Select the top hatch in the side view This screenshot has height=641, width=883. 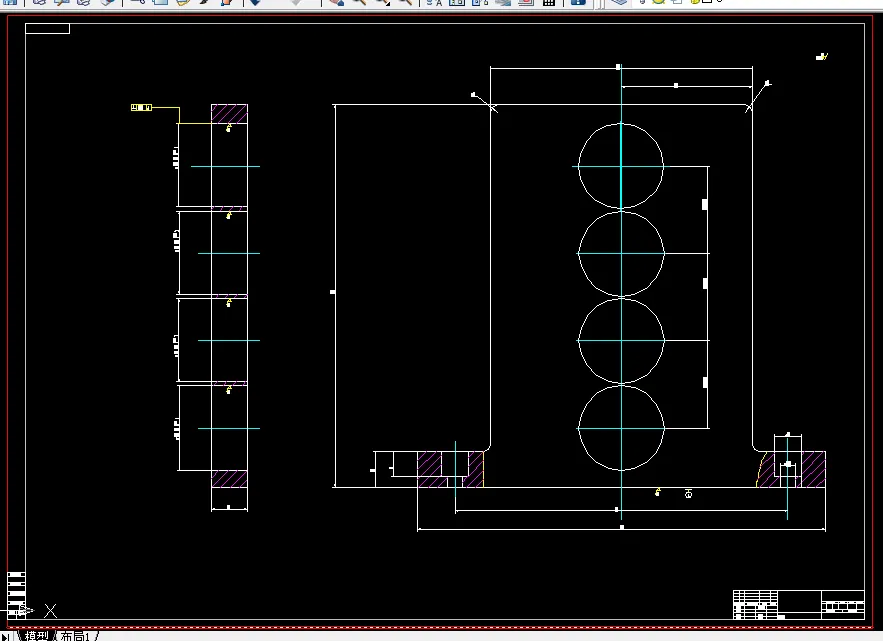click(229, 114)
